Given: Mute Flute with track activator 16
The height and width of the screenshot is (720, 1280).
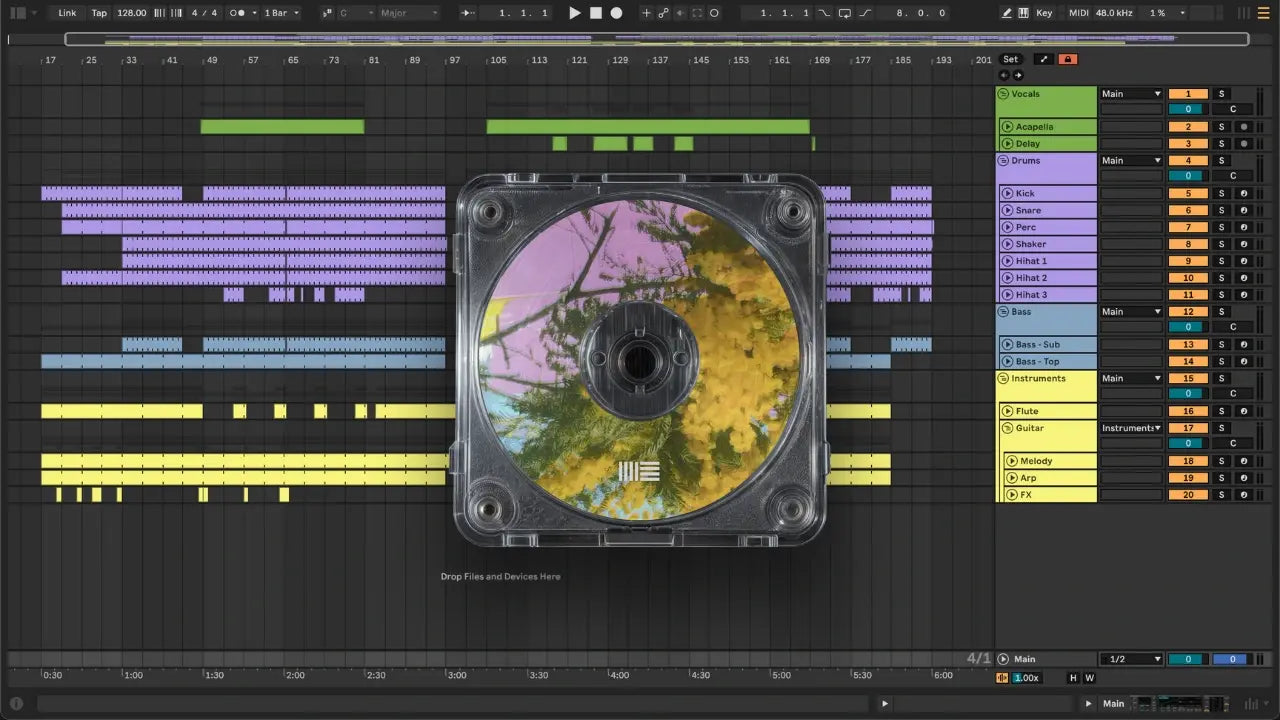Looking at the screenshot, I should click(x=1188, y=411).
